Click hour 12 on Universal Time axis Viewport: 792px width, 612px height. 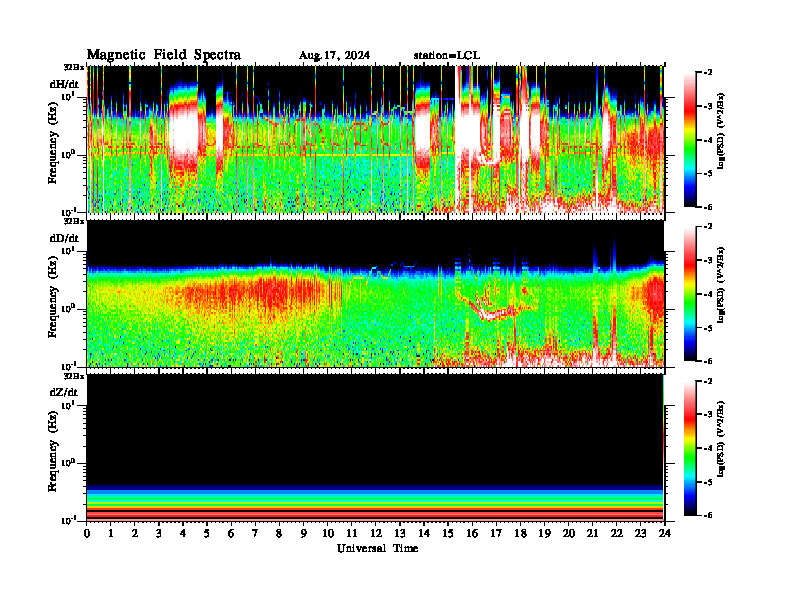pyautogui.click(x=376, y=534)
